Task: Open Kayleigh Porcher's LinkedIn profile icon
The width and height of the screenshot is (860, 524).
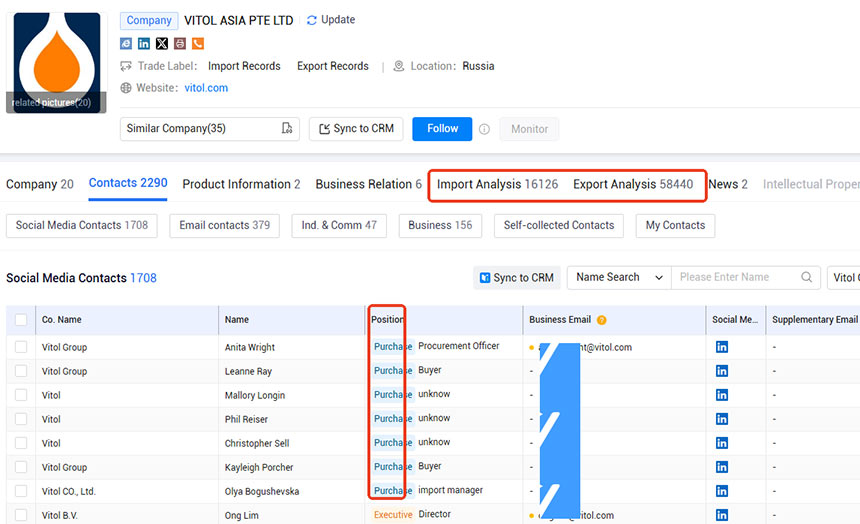Action: [x=722, y=467]
